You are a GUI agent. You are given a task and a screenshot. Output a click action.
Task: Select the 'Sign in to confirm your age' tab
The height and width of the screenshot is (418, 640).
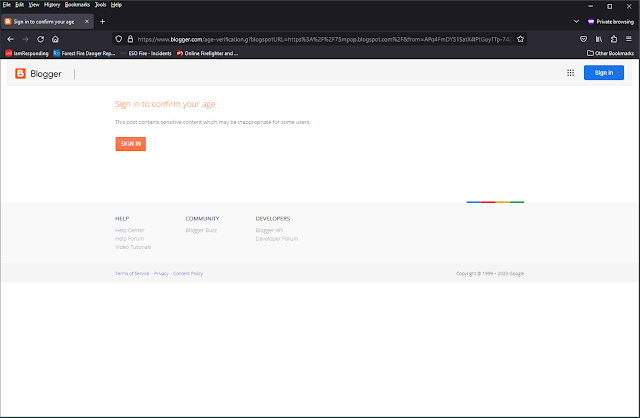coord(47,22)
